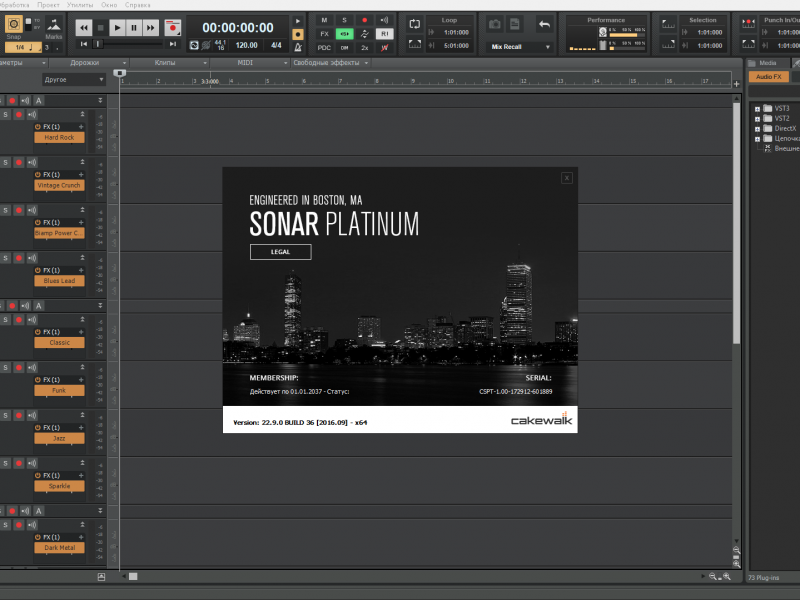
Task: Stop the transport
Action: coord(101,28)
